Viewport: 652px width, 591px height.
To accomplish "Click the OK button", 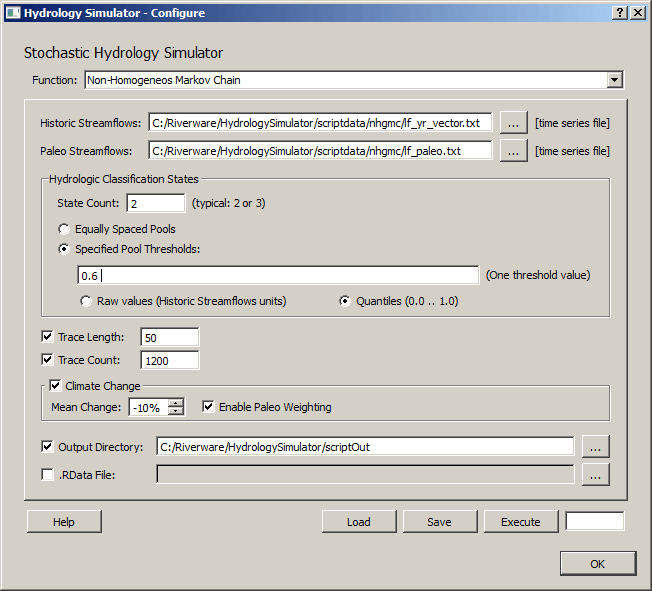I will [x=598, y=564].
